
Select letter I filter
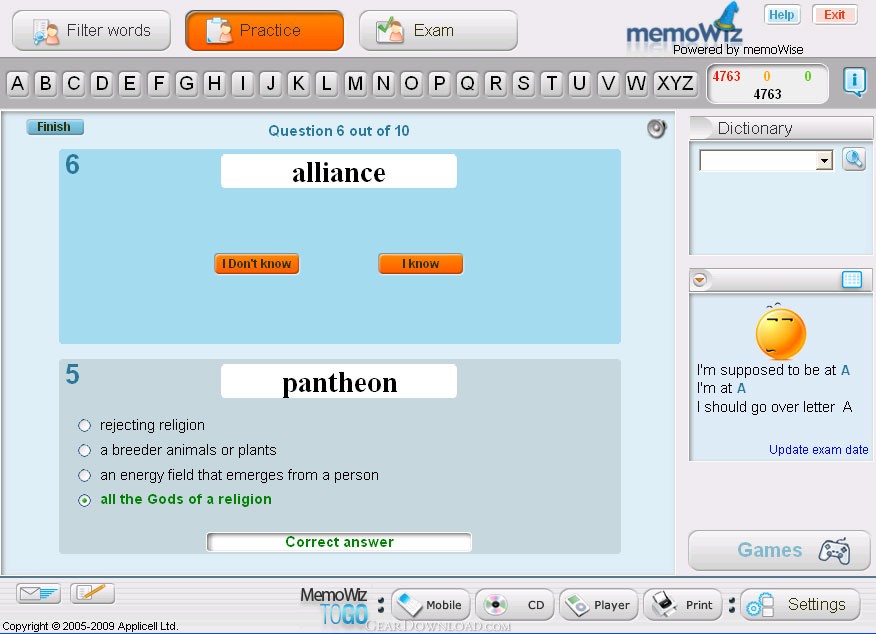pyautogui.click(x=242, y=83)
